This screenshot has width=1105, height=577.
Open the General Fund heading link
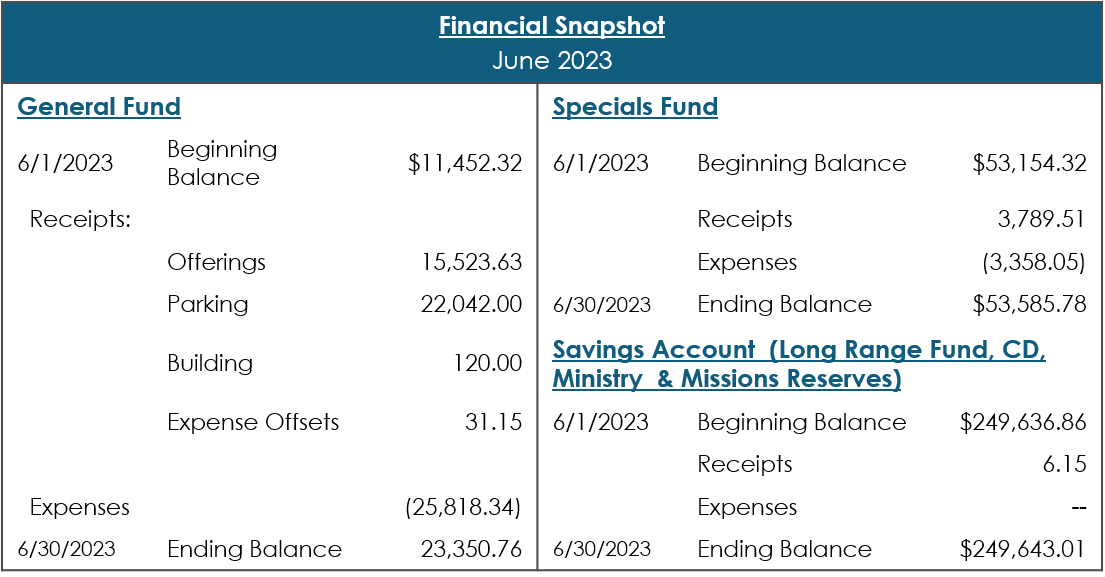(99, 107)
